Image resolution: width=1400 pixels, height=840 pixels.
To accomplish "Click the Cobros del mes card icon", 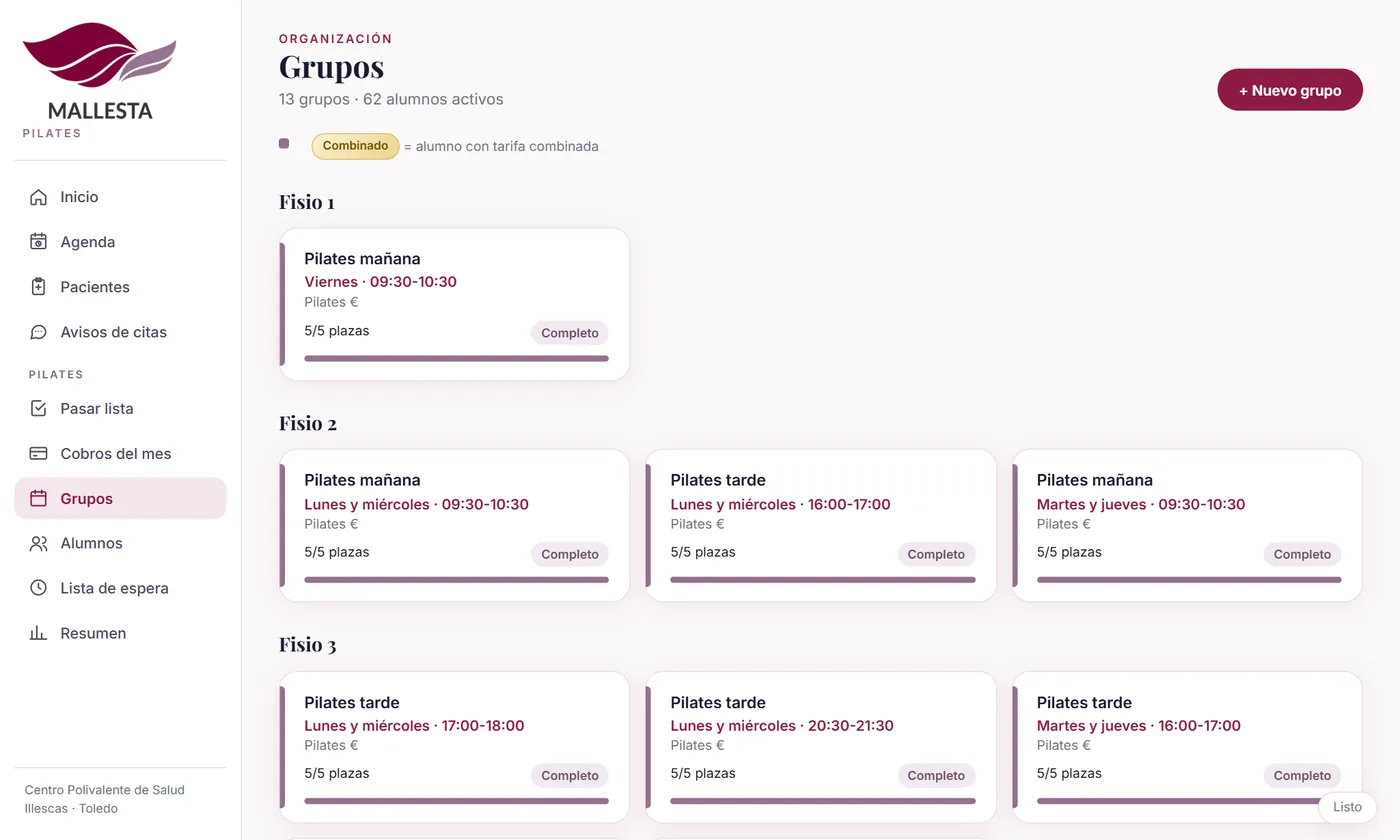I will point(38,453).
